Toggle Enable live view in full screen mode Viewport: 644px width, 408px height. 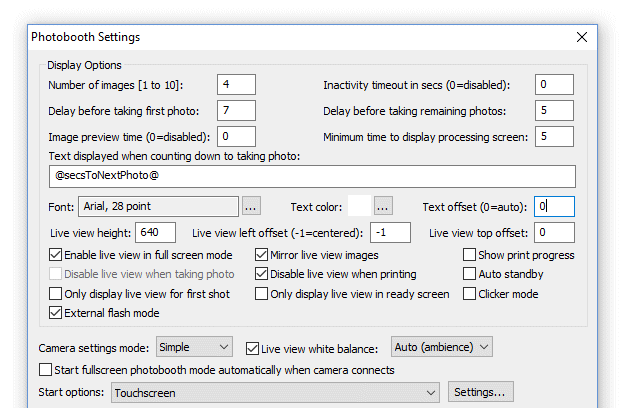[56, 255]
